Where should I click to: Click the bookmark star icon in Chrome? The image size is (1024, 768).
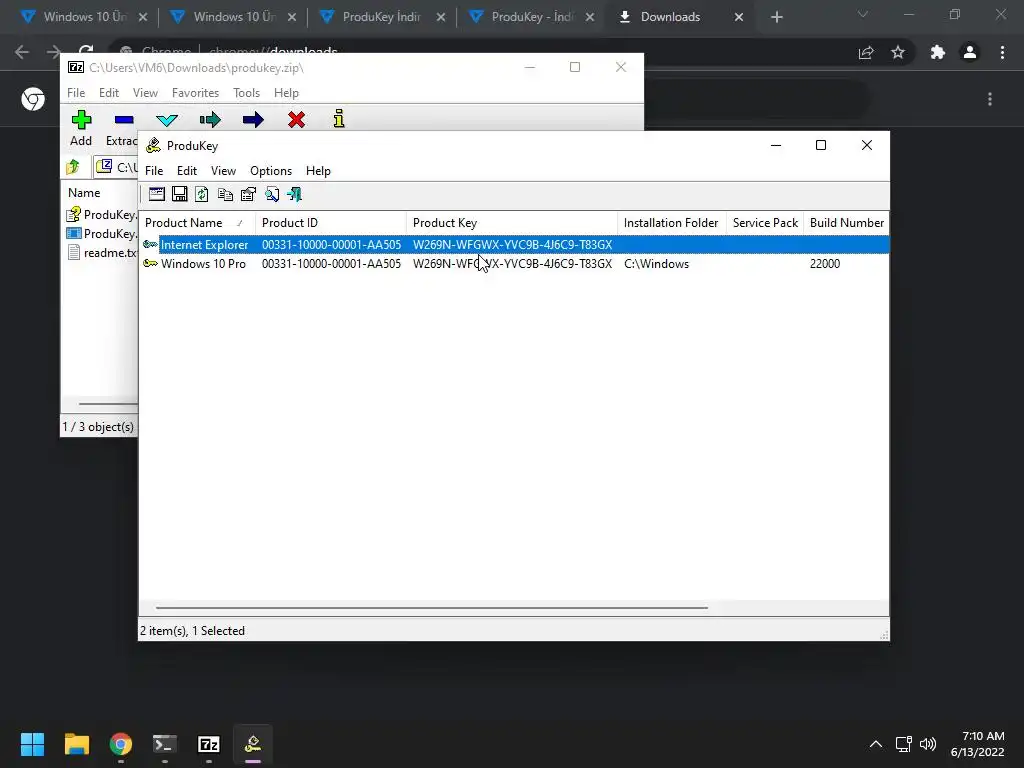[x=898, y=52]
